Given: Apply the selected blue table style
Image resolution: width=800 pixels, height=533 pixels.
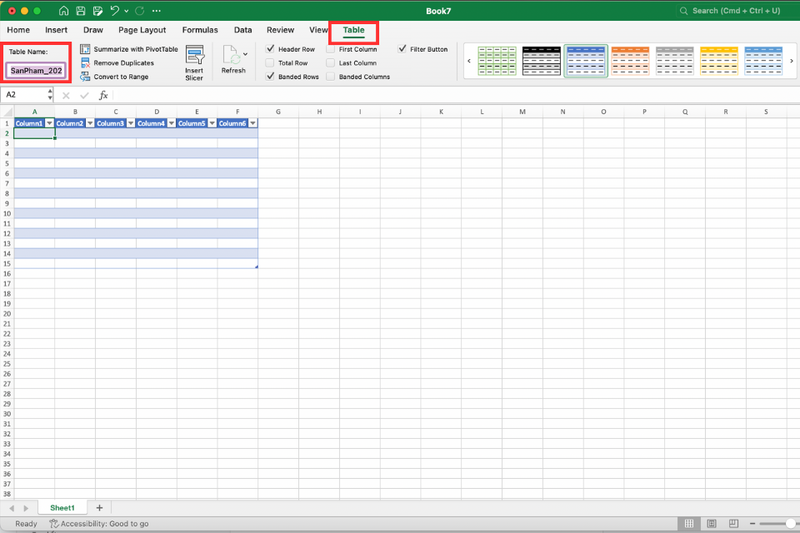Looking at the screenshot, I should point(586,61).
